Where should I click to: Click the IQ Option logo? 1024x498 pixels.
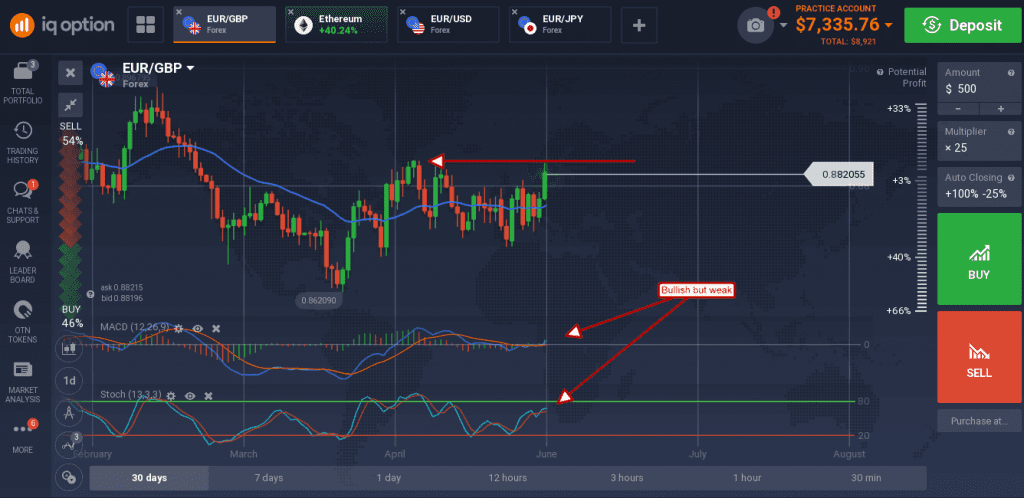point(62,25)
